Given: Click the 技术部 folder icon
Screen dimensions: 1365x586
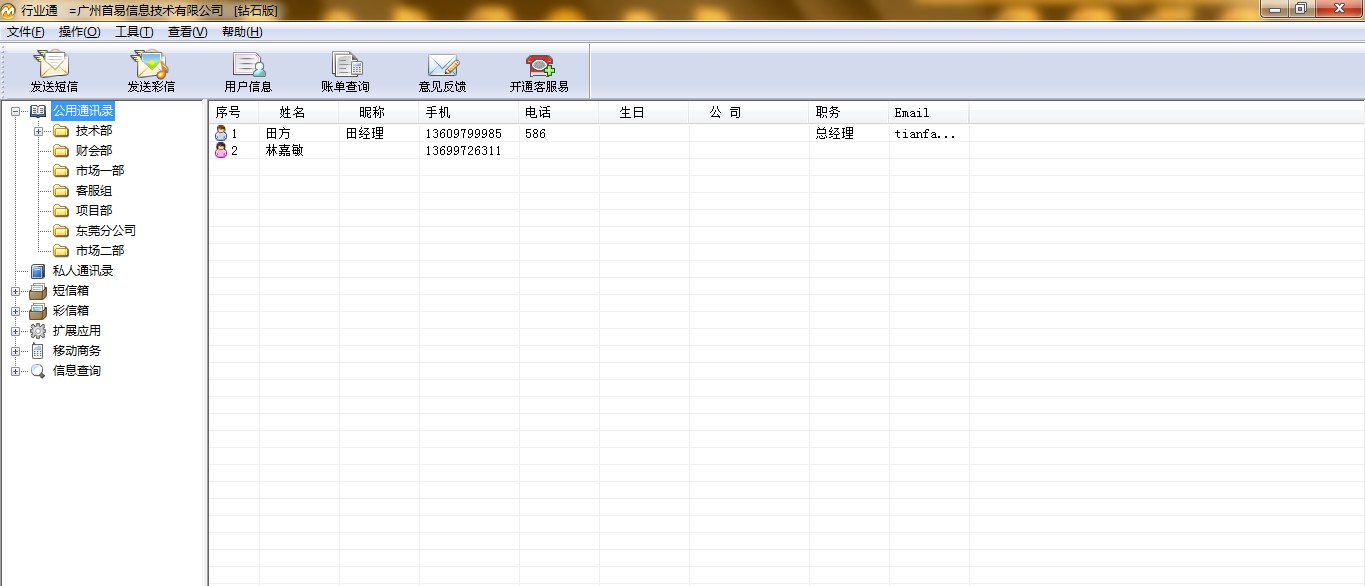Looking at the screenshot, I should 61,131.
